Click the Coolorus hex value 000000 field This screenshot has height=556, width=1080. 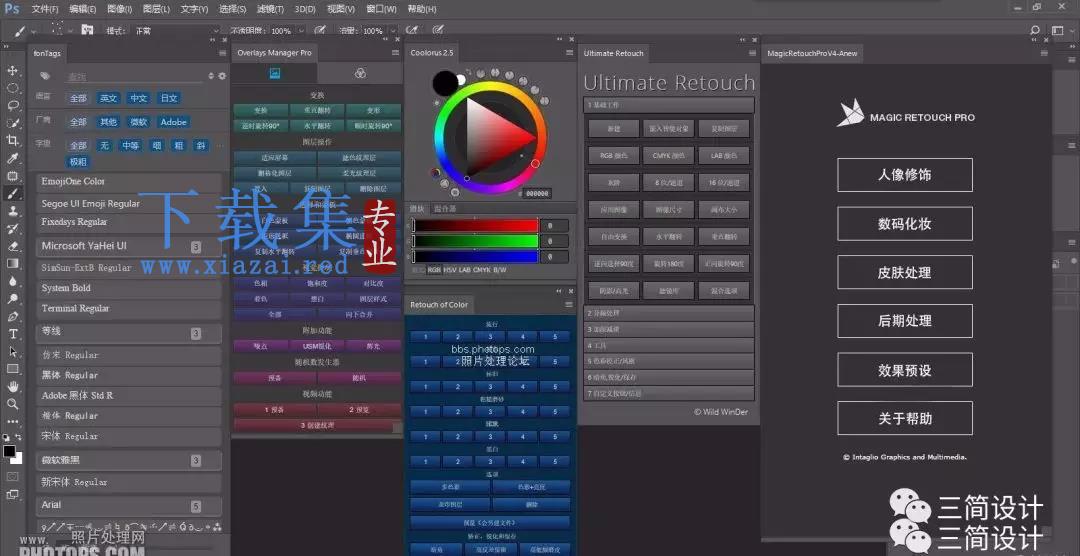[537, 194]
